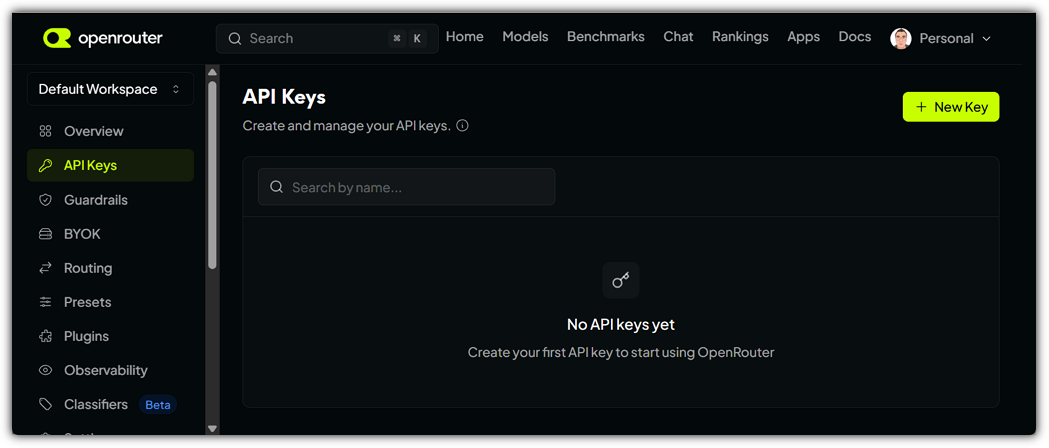Open the Models page

525,37
